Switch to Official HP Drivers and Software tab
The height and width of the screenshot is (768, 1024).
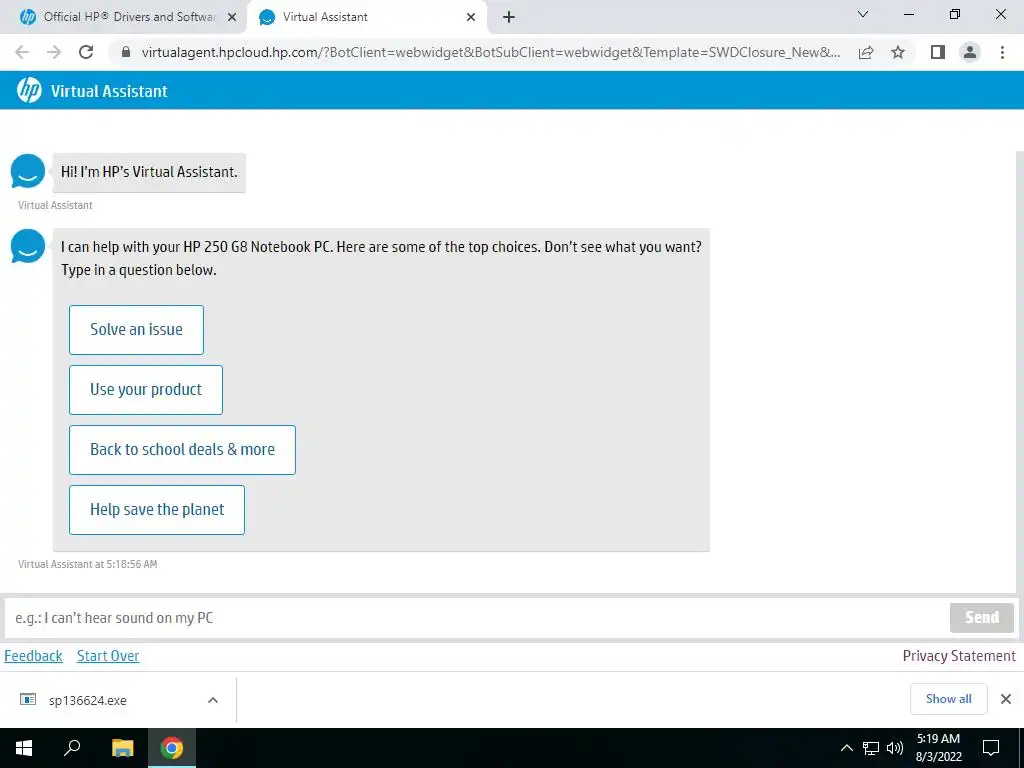[124, 18]
